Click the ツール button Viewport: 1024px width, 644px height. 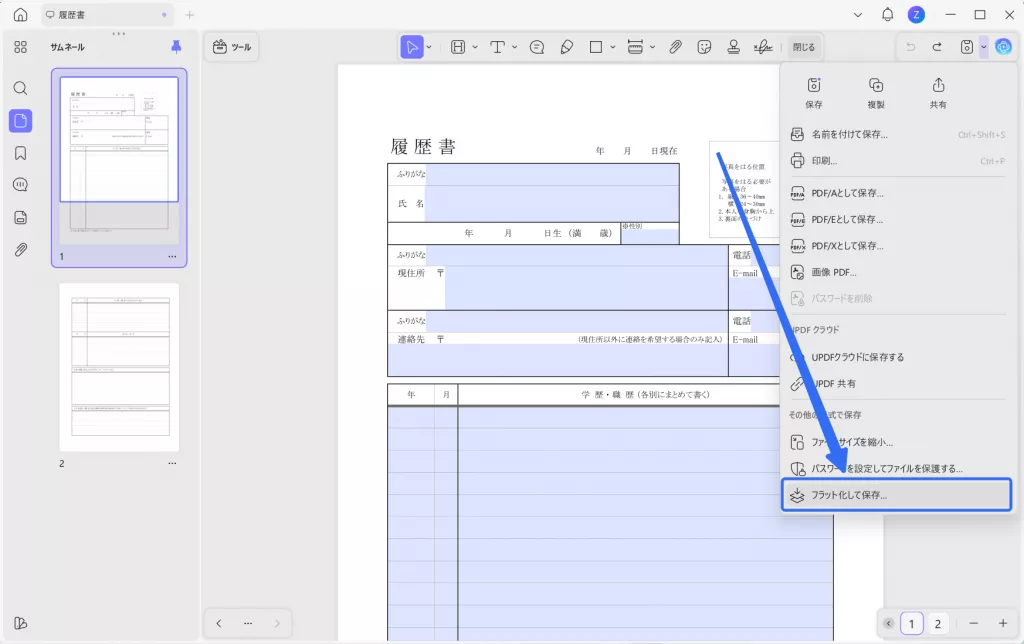click(232, 47)
